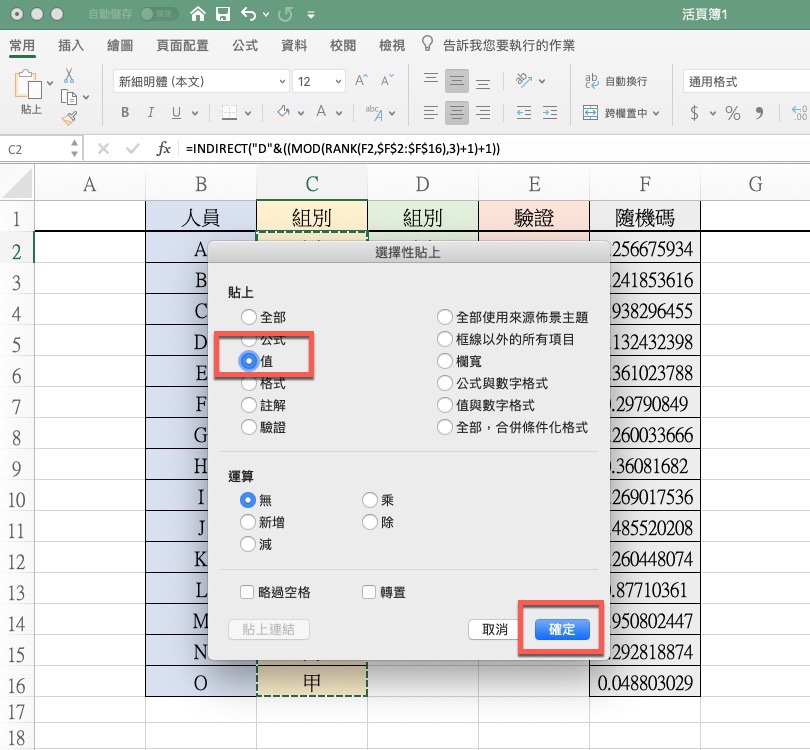Decrease font size with smaller A icon
Viewport: 810px width, 750px height.
click(x=387, y=81)
